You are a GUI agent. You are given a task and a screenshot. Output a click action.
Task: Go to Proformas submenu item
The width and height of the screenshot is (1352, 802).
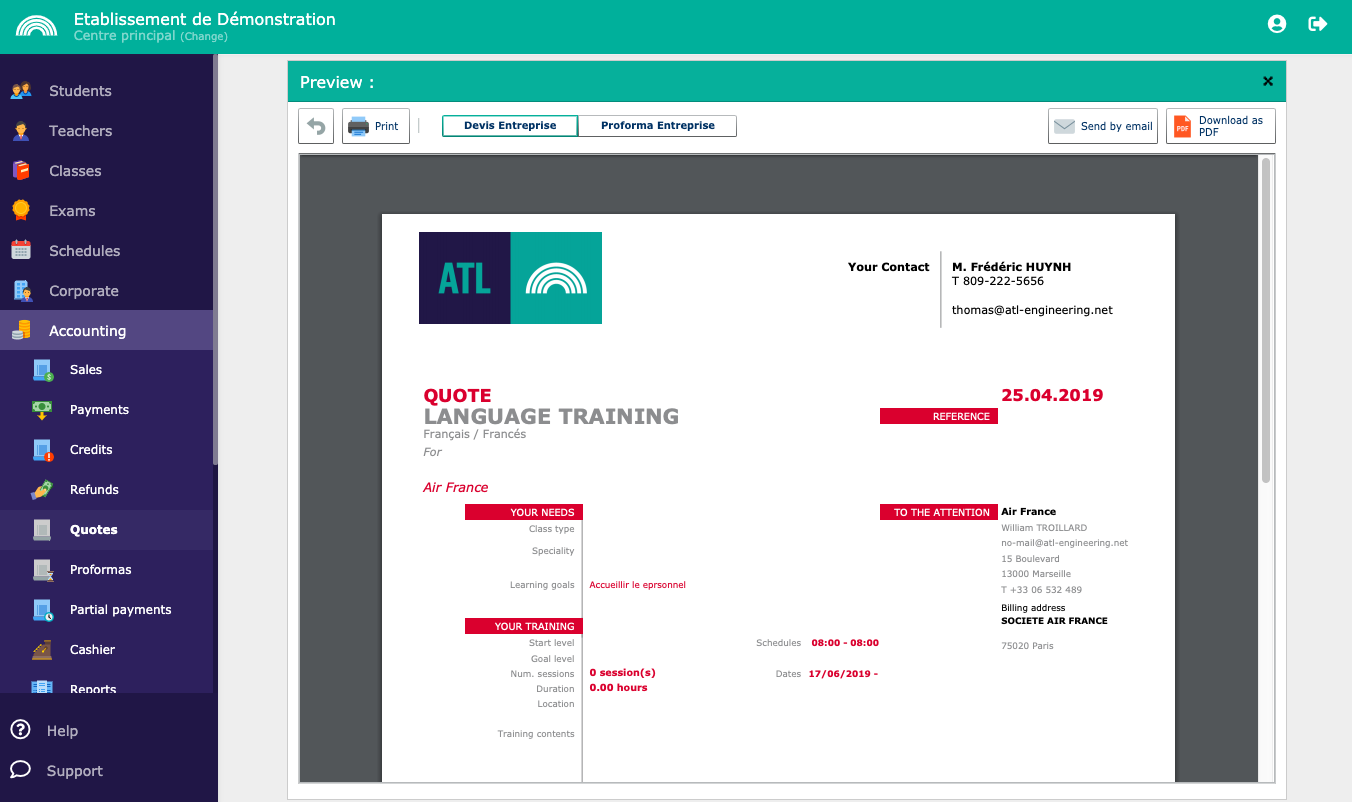pyautogui.click(x=106, y=570)
